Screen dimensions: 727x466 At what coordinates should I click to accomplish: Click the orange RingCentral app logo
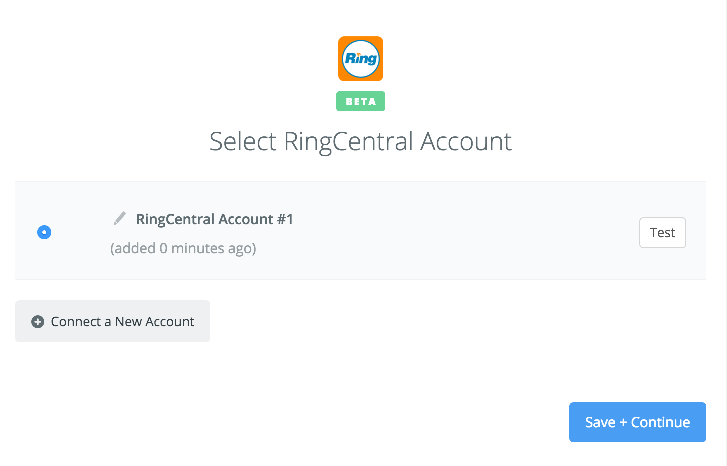360,58
